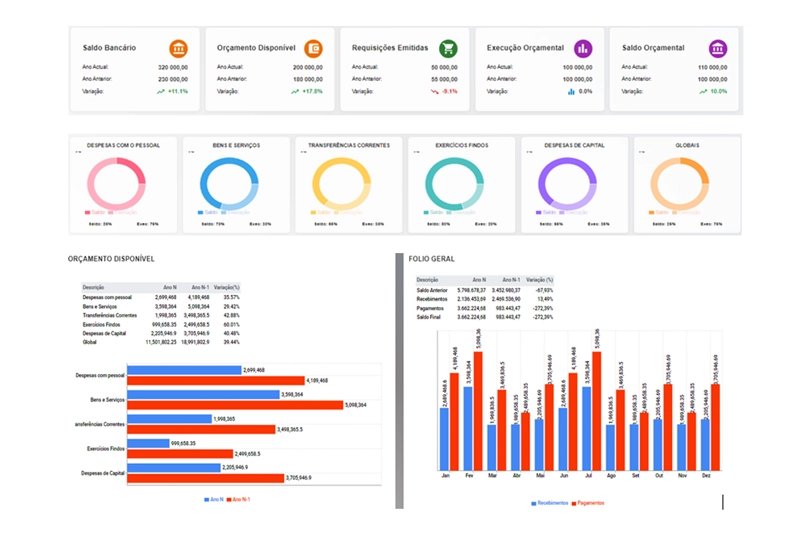Click the green trend icon beside 10.0% variation
The image size is (800, 533).
[x=703, y=92]
